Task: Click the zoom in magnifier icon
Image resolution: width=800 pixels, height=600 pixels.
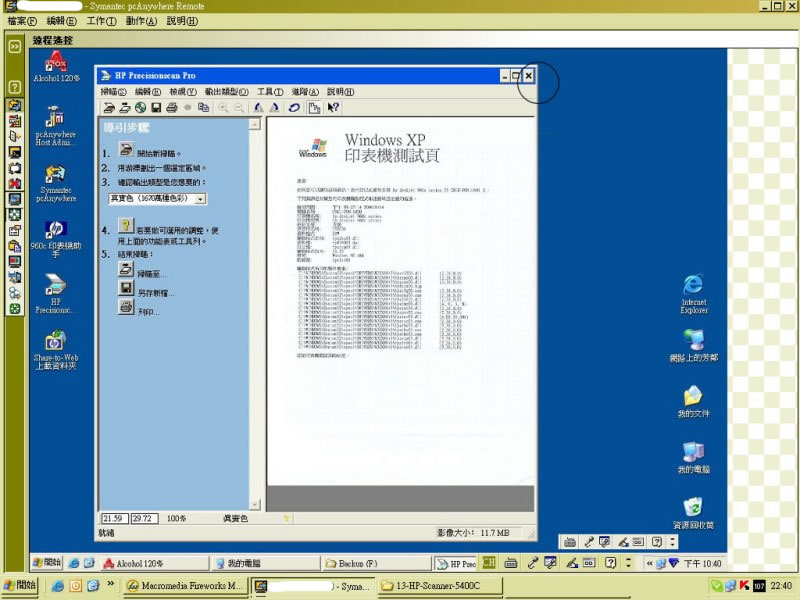Action: tap(223, 108)
